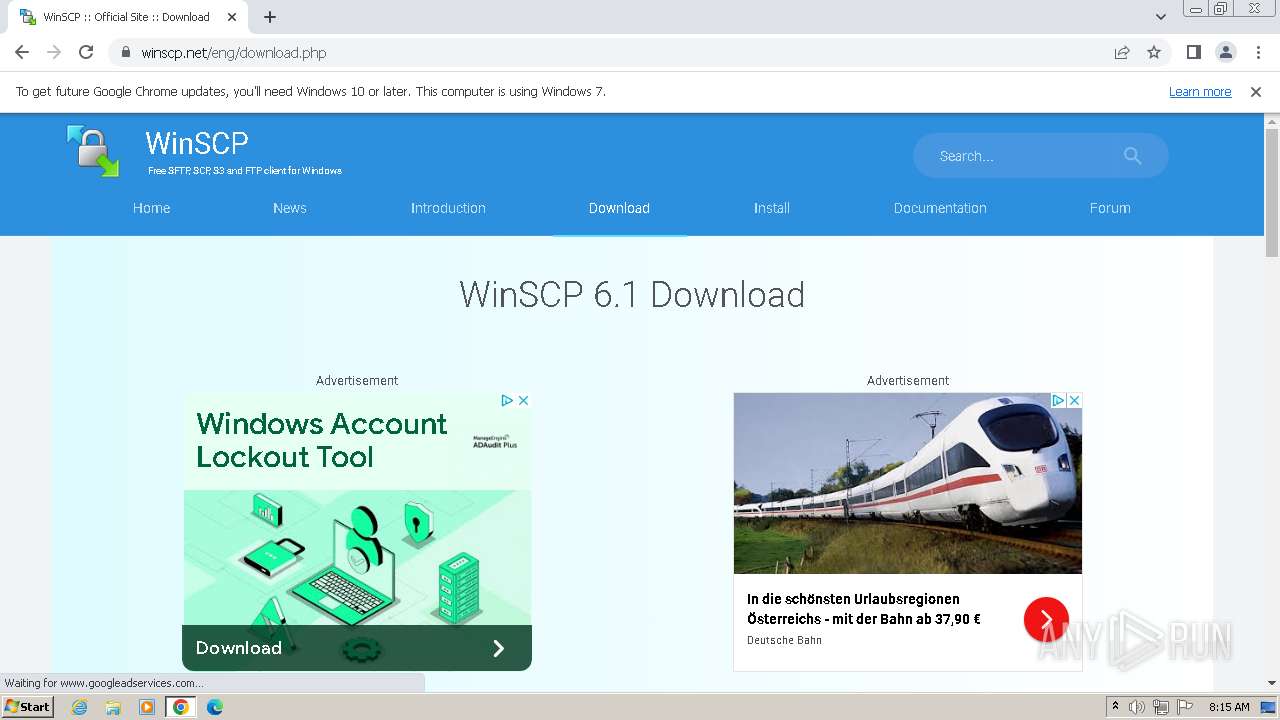Click the WinSCP 6.1 Download heading
The height and width of the screenshot is (720, 1280).
pyautogui.click(x=632, y=295)
